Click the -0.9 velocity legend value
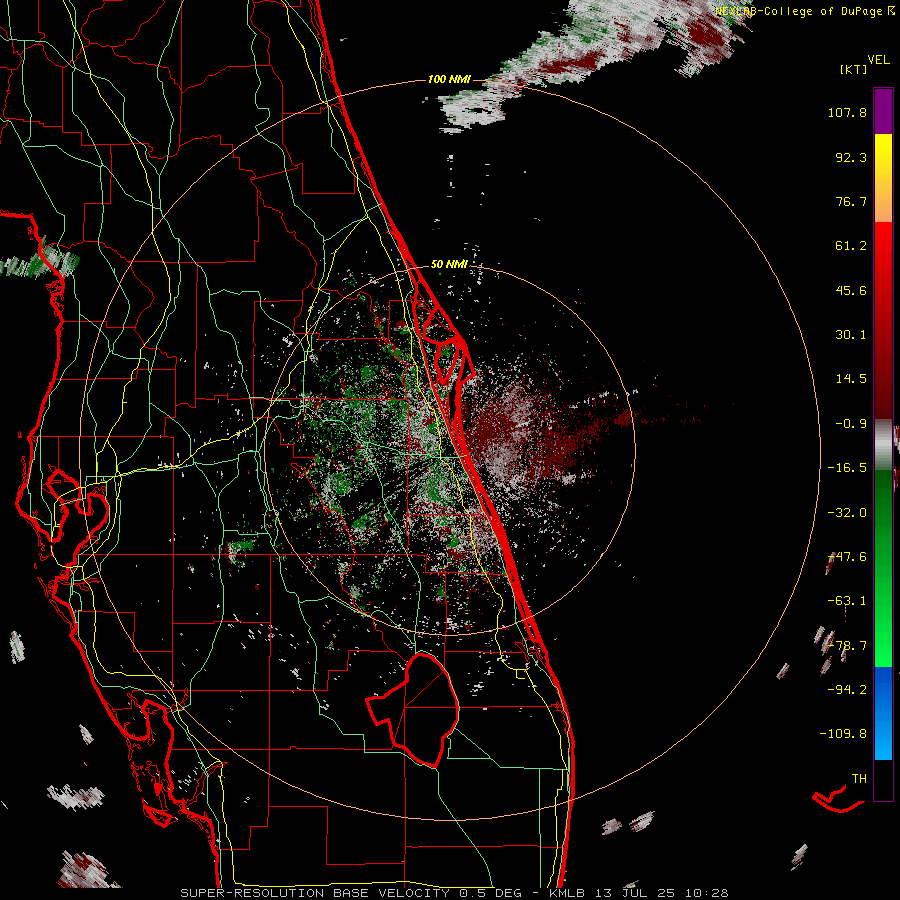This screenshot has width=900, height=900. point(851,424)
